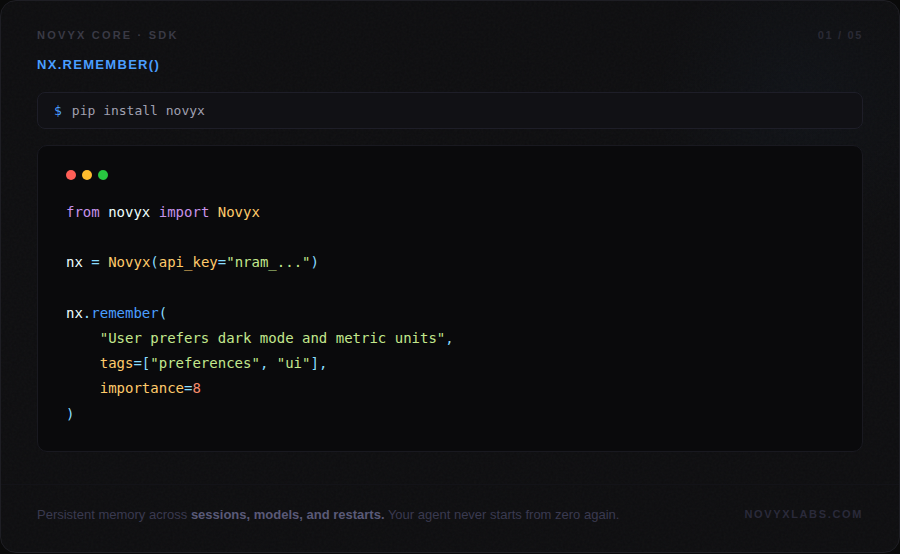
Task: Click "Your agent never starts from zero again"
Action: pyautogui.click(x=503, y=515)
